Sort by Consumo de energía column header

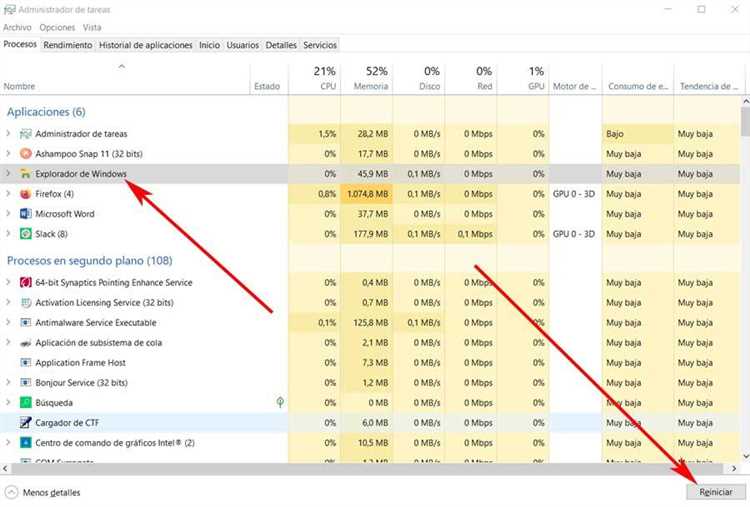coord(638,78)
